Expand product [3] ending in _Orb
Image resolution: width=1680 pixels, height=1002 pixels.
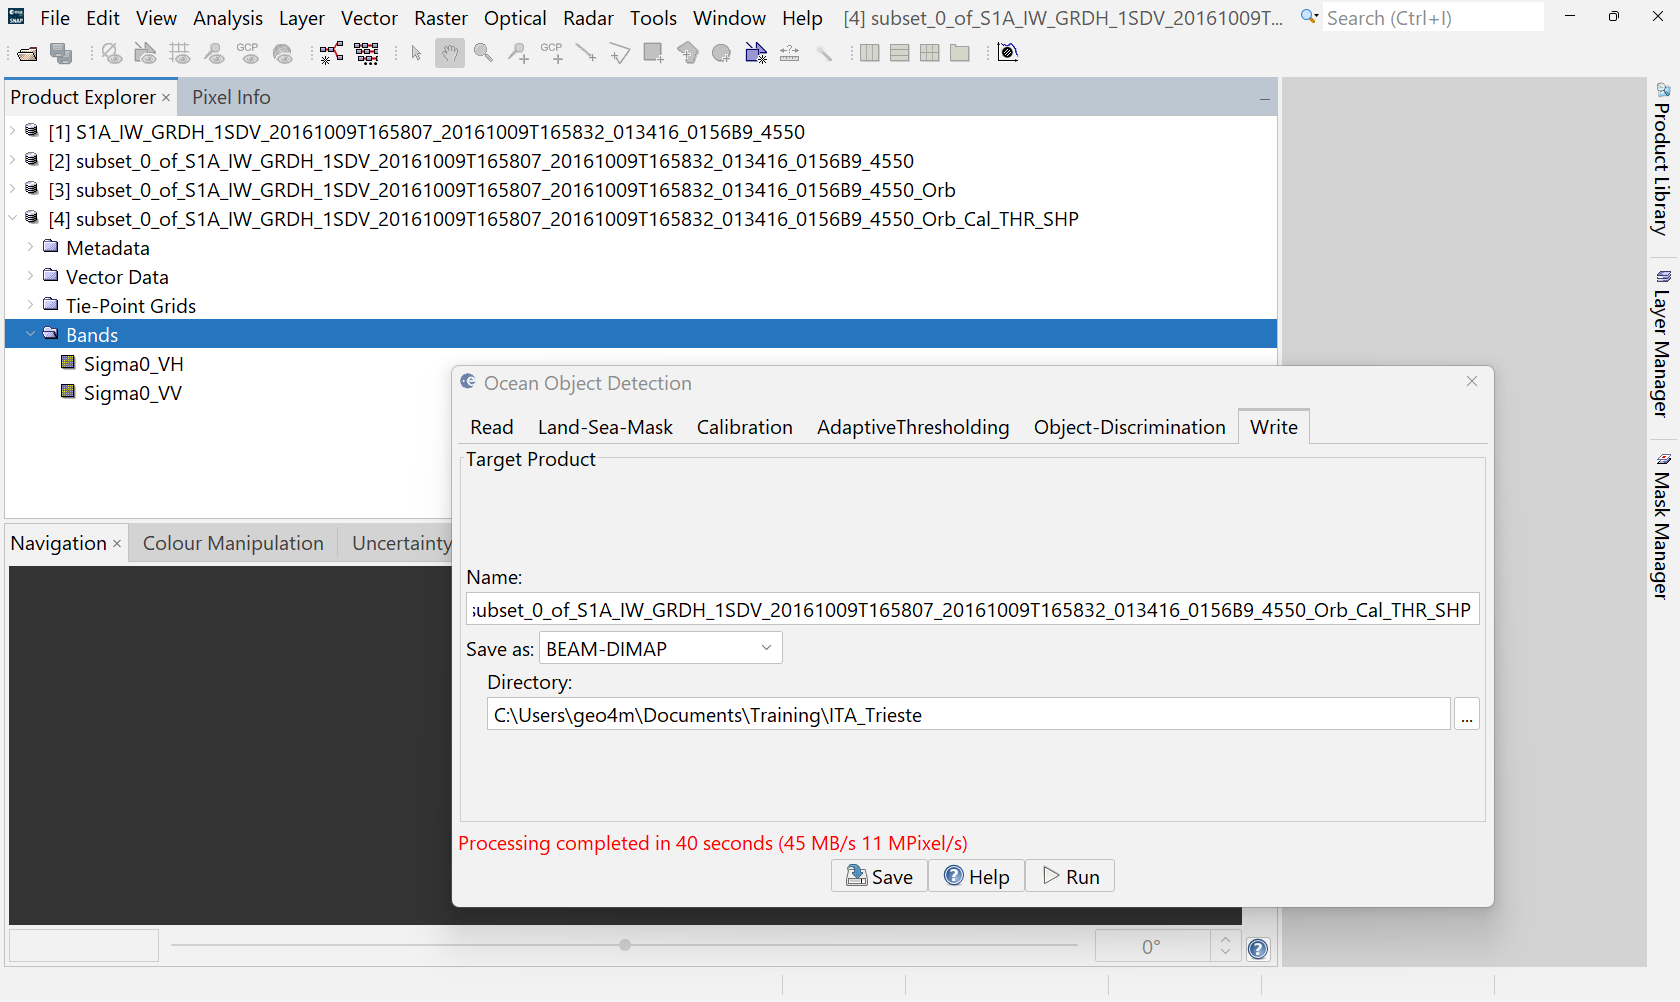pos(12,189)
